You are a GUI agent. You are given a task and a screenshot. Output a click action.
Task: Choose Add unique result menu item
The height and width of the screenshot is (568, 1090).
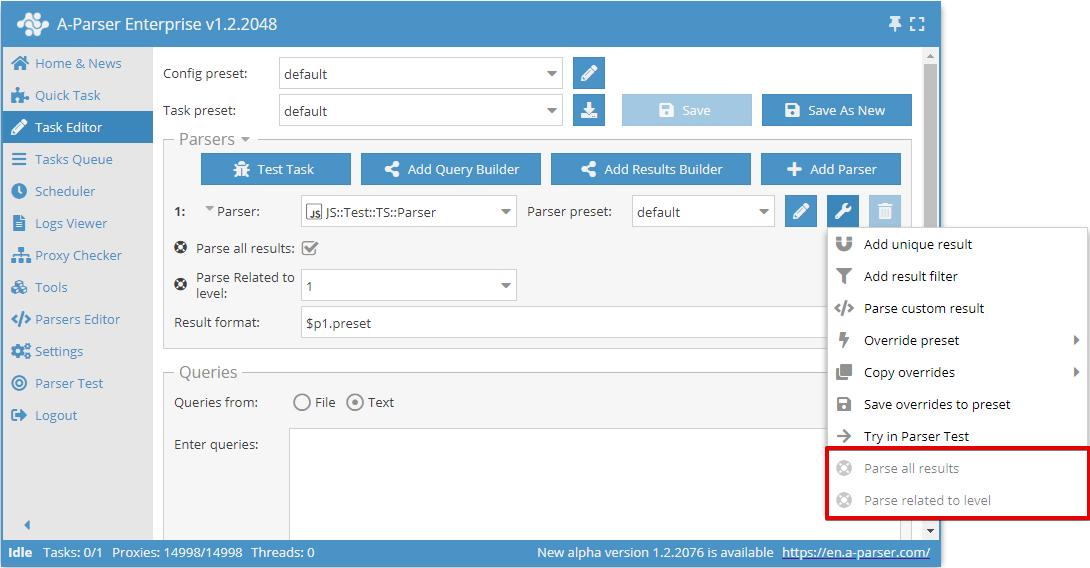tap(917, 245)
